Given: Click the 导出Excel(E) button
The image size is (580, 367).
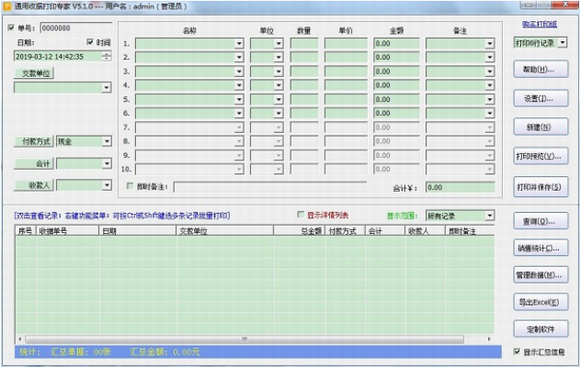Looking at the screenshot, I should [540, 302].
